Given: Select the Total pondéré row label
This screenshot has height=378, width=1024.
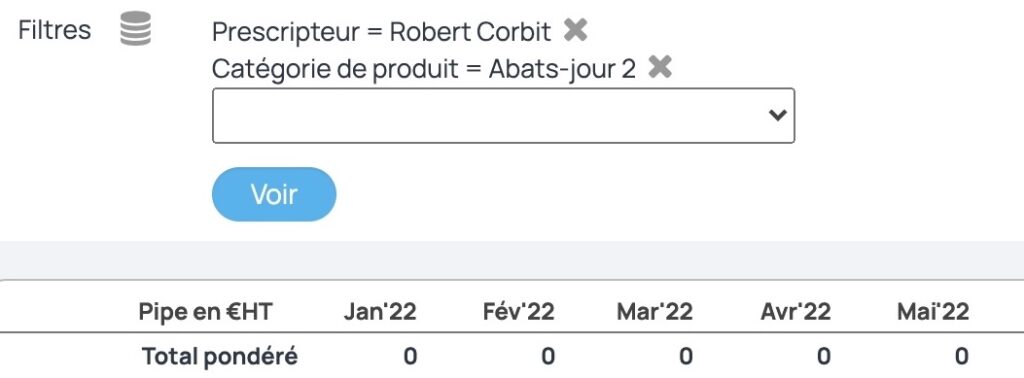Looking at the screenshot, I should [x=219, y=356].
